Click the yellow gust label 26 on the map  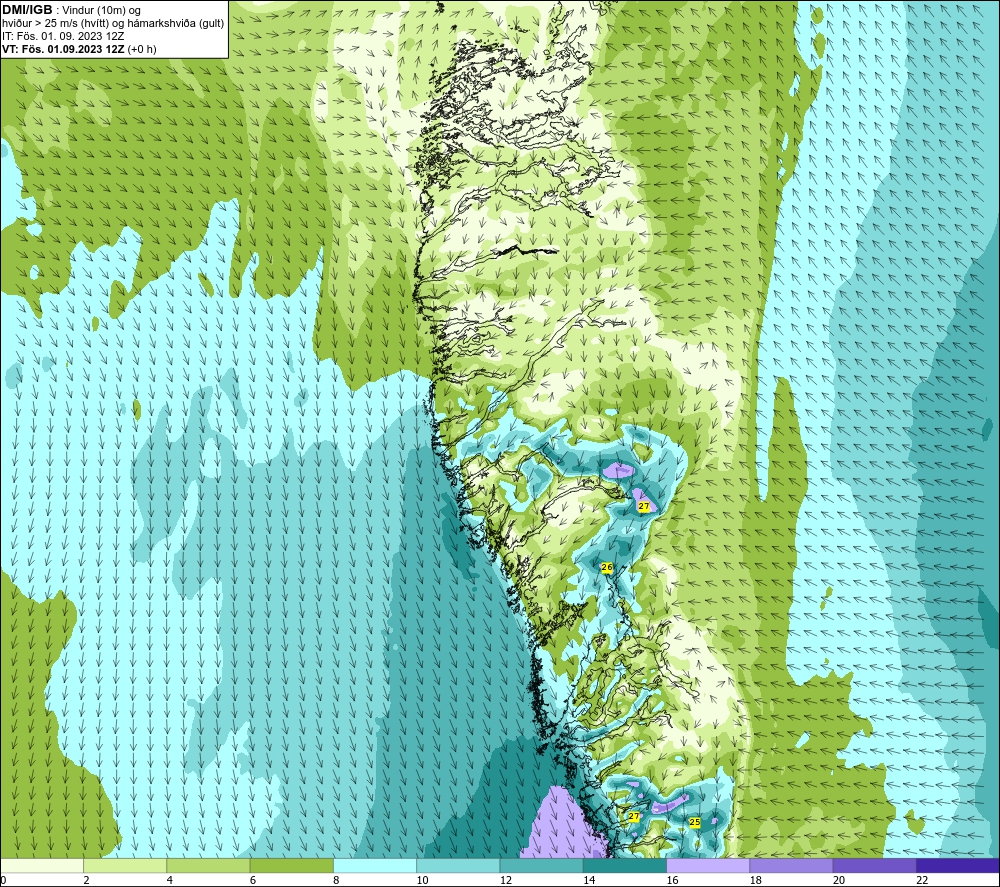click(607, 567)
